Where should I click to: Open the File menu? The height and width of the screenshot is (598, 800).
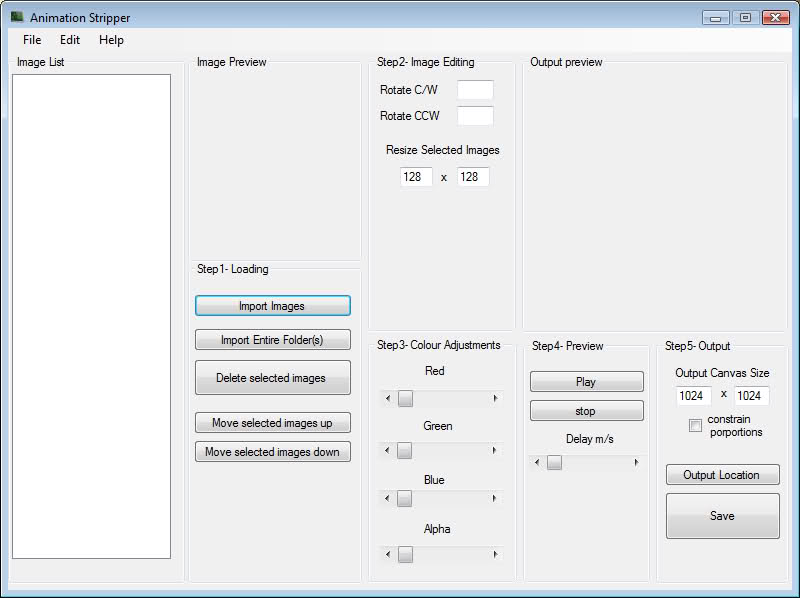click(32, 40)
